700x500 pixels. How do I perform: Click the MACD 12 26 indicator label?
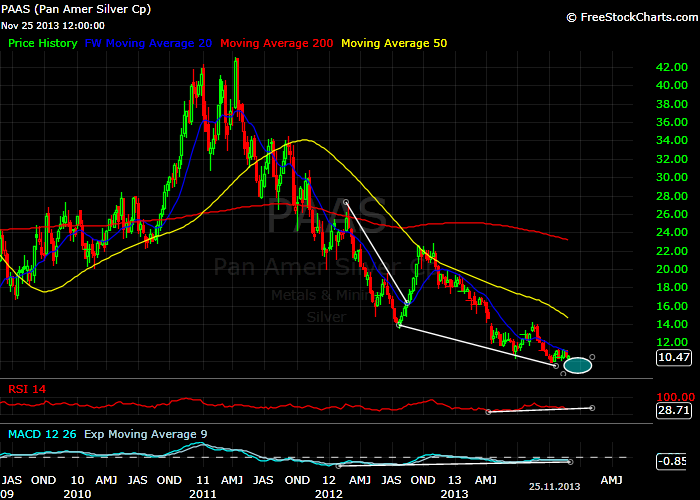[42, 434]
